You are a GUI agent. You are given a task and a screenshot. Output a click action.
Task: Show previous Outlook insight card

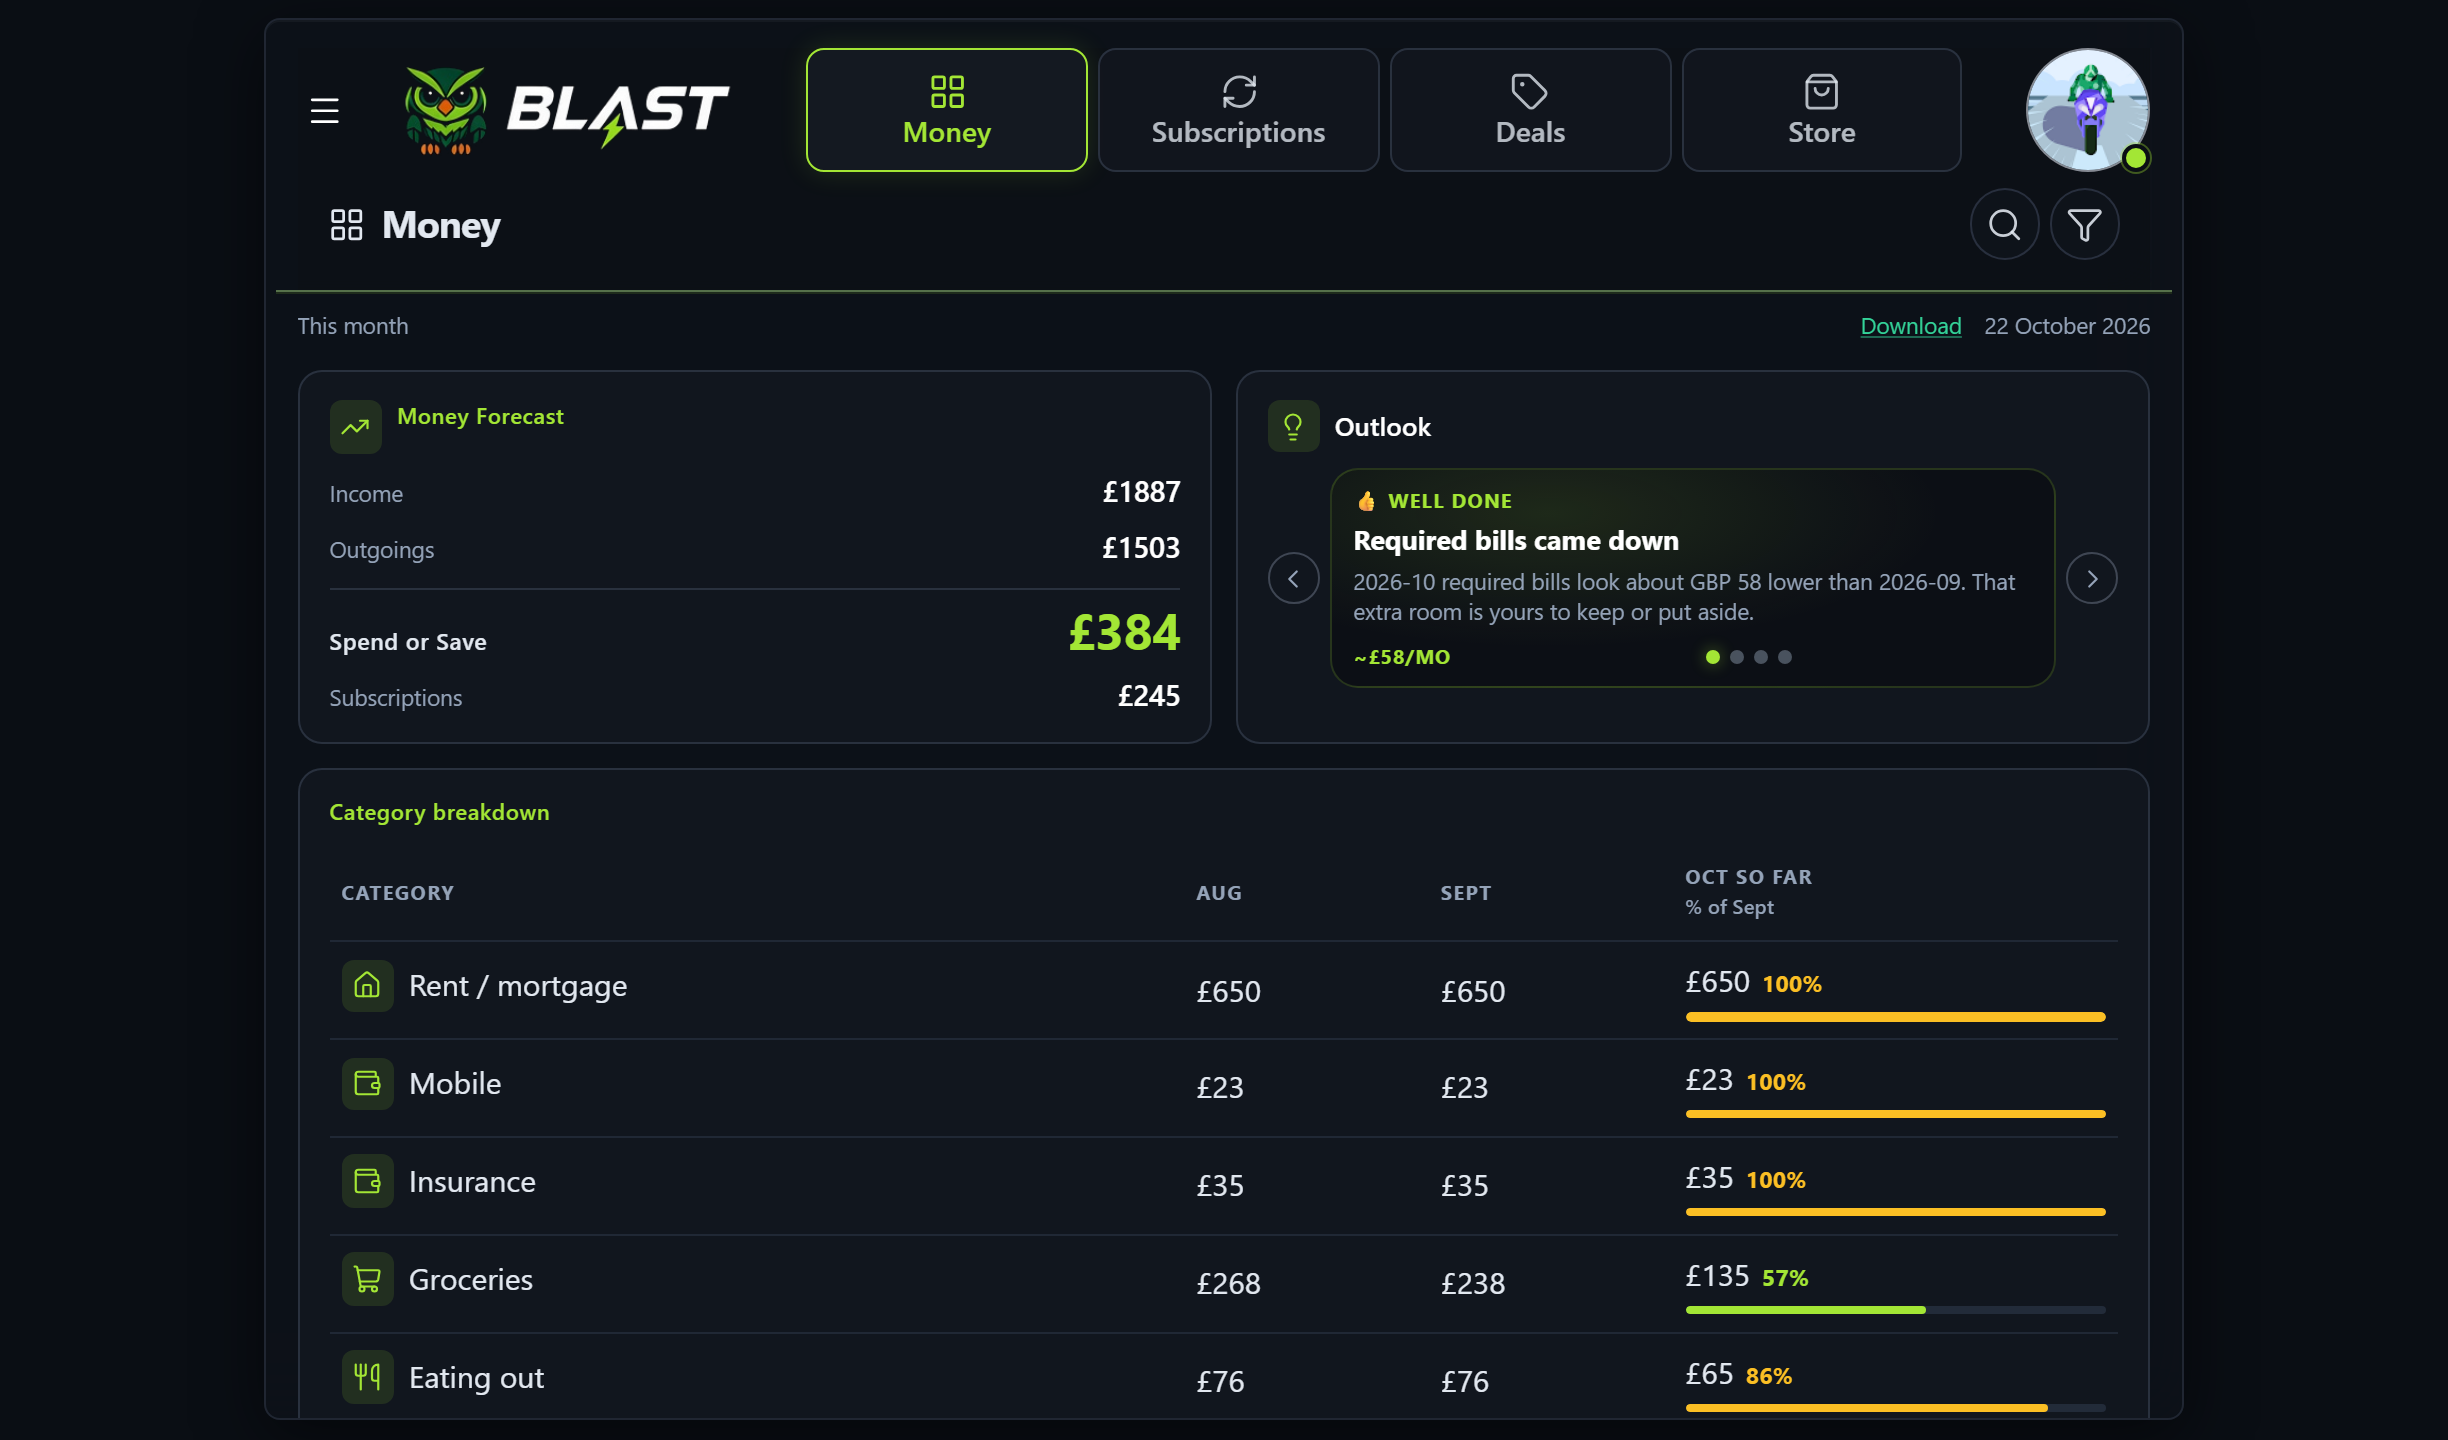[1293, 578]
